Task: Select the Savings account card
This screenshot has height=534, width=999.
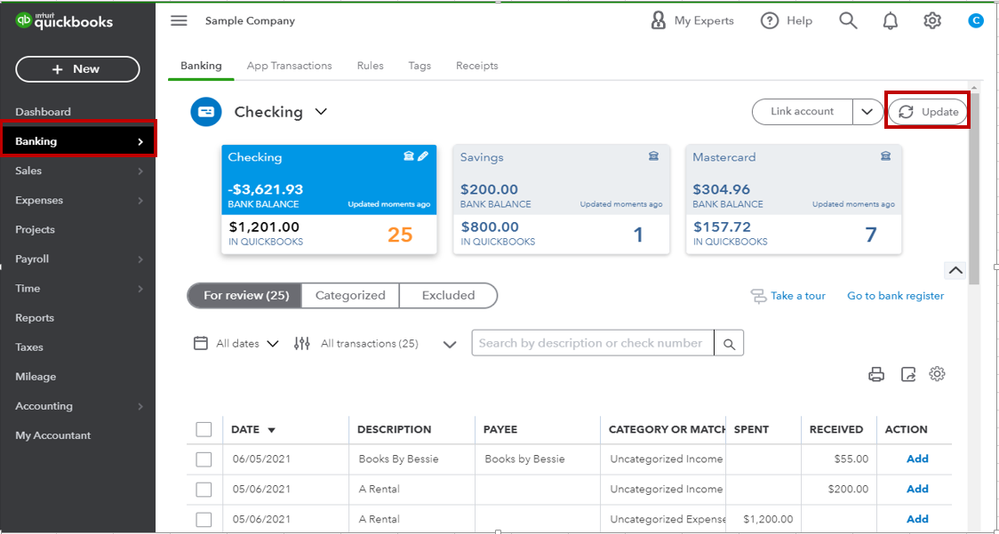Action: (561, 199)
